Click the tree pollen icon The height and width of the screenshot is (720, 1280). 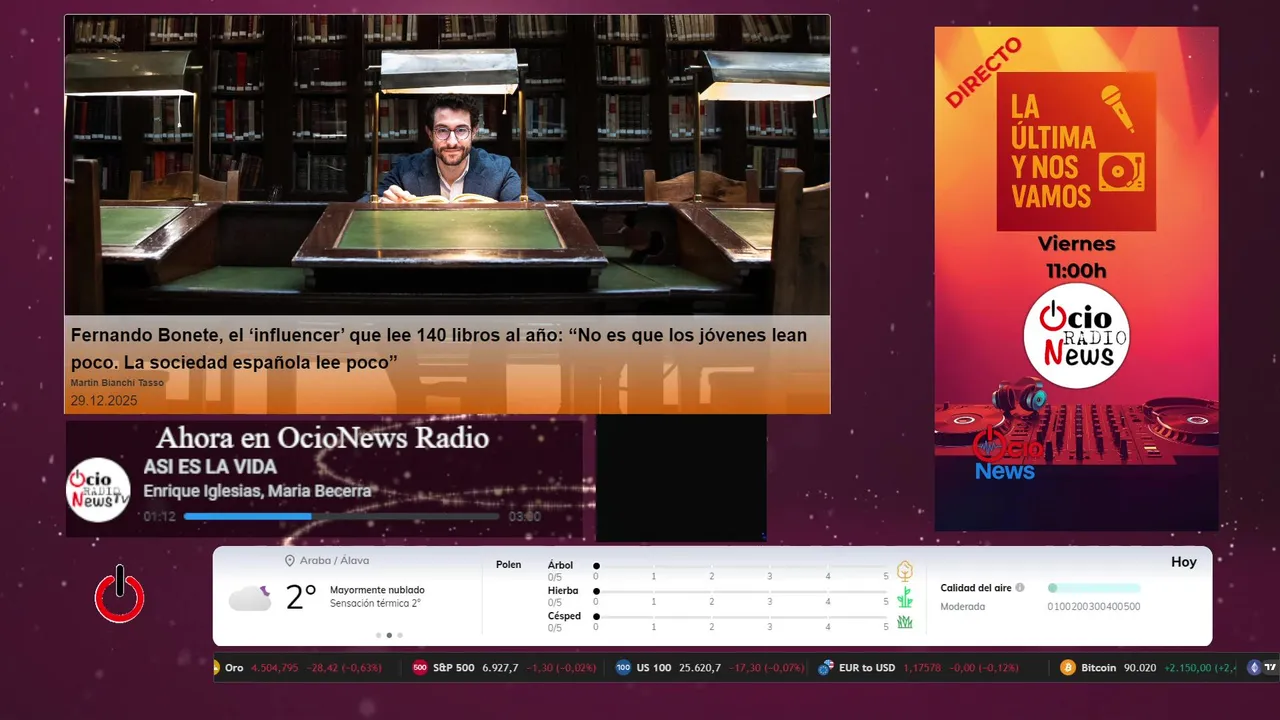pos(905,571)
